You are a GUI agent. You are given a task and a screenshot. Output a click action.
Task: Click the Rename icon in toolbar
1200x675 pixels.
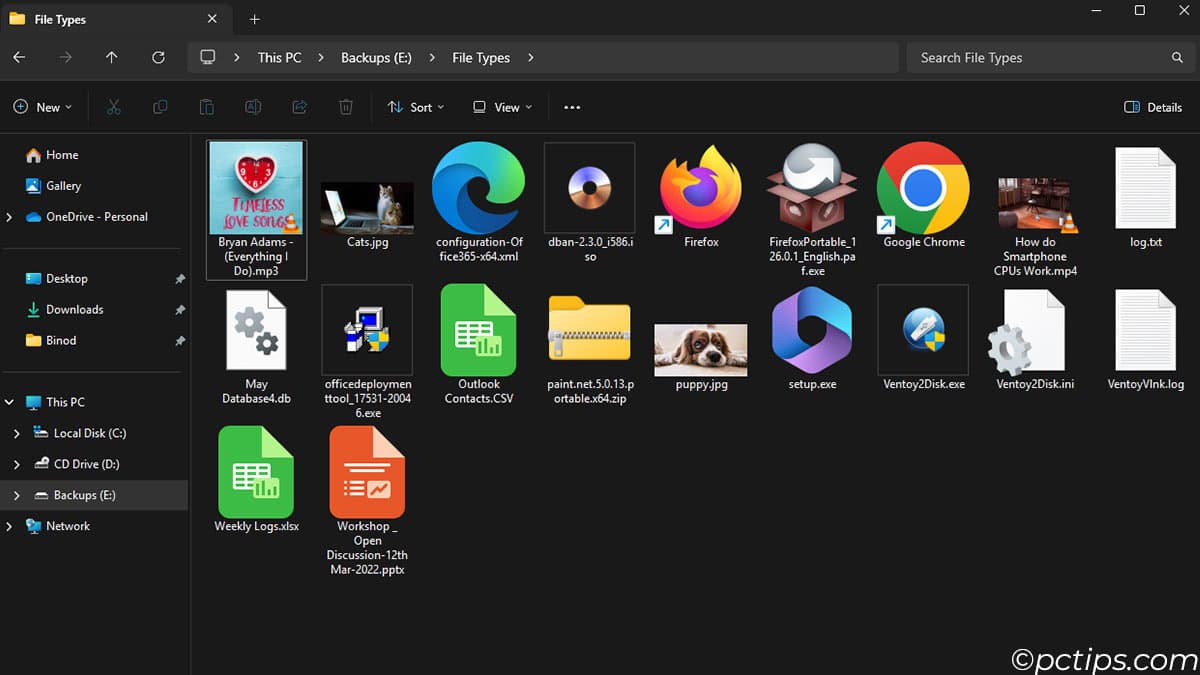[253, 107]
